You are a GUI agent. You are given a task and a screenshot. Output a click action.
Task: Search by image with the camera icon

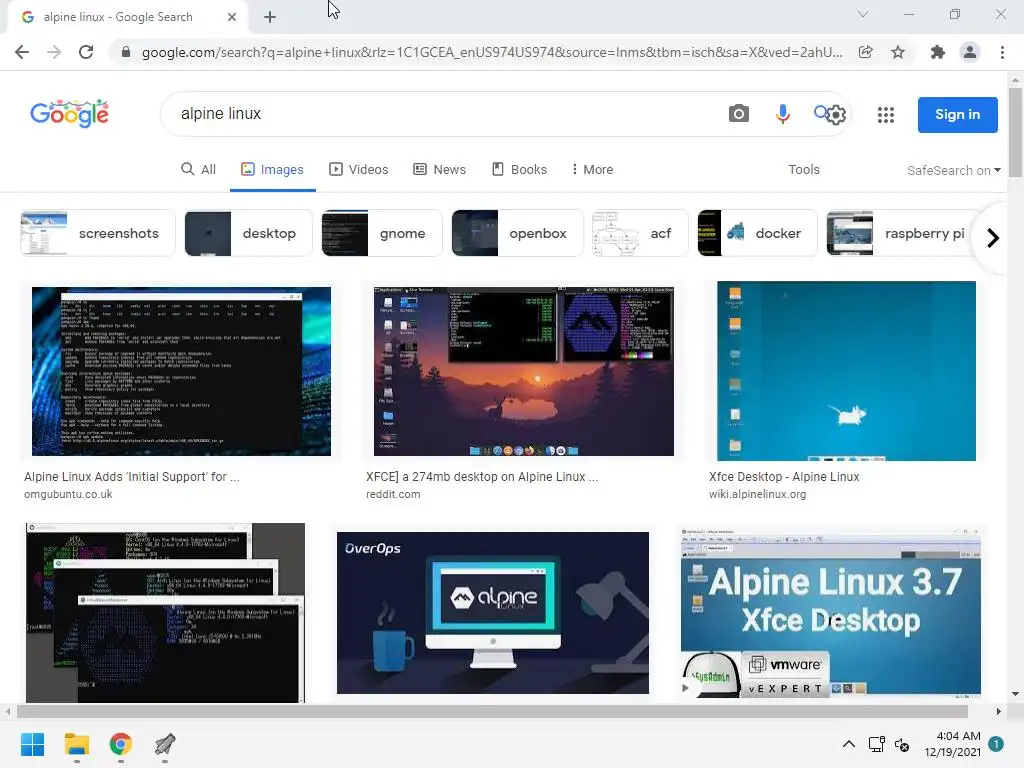point(739,114)
